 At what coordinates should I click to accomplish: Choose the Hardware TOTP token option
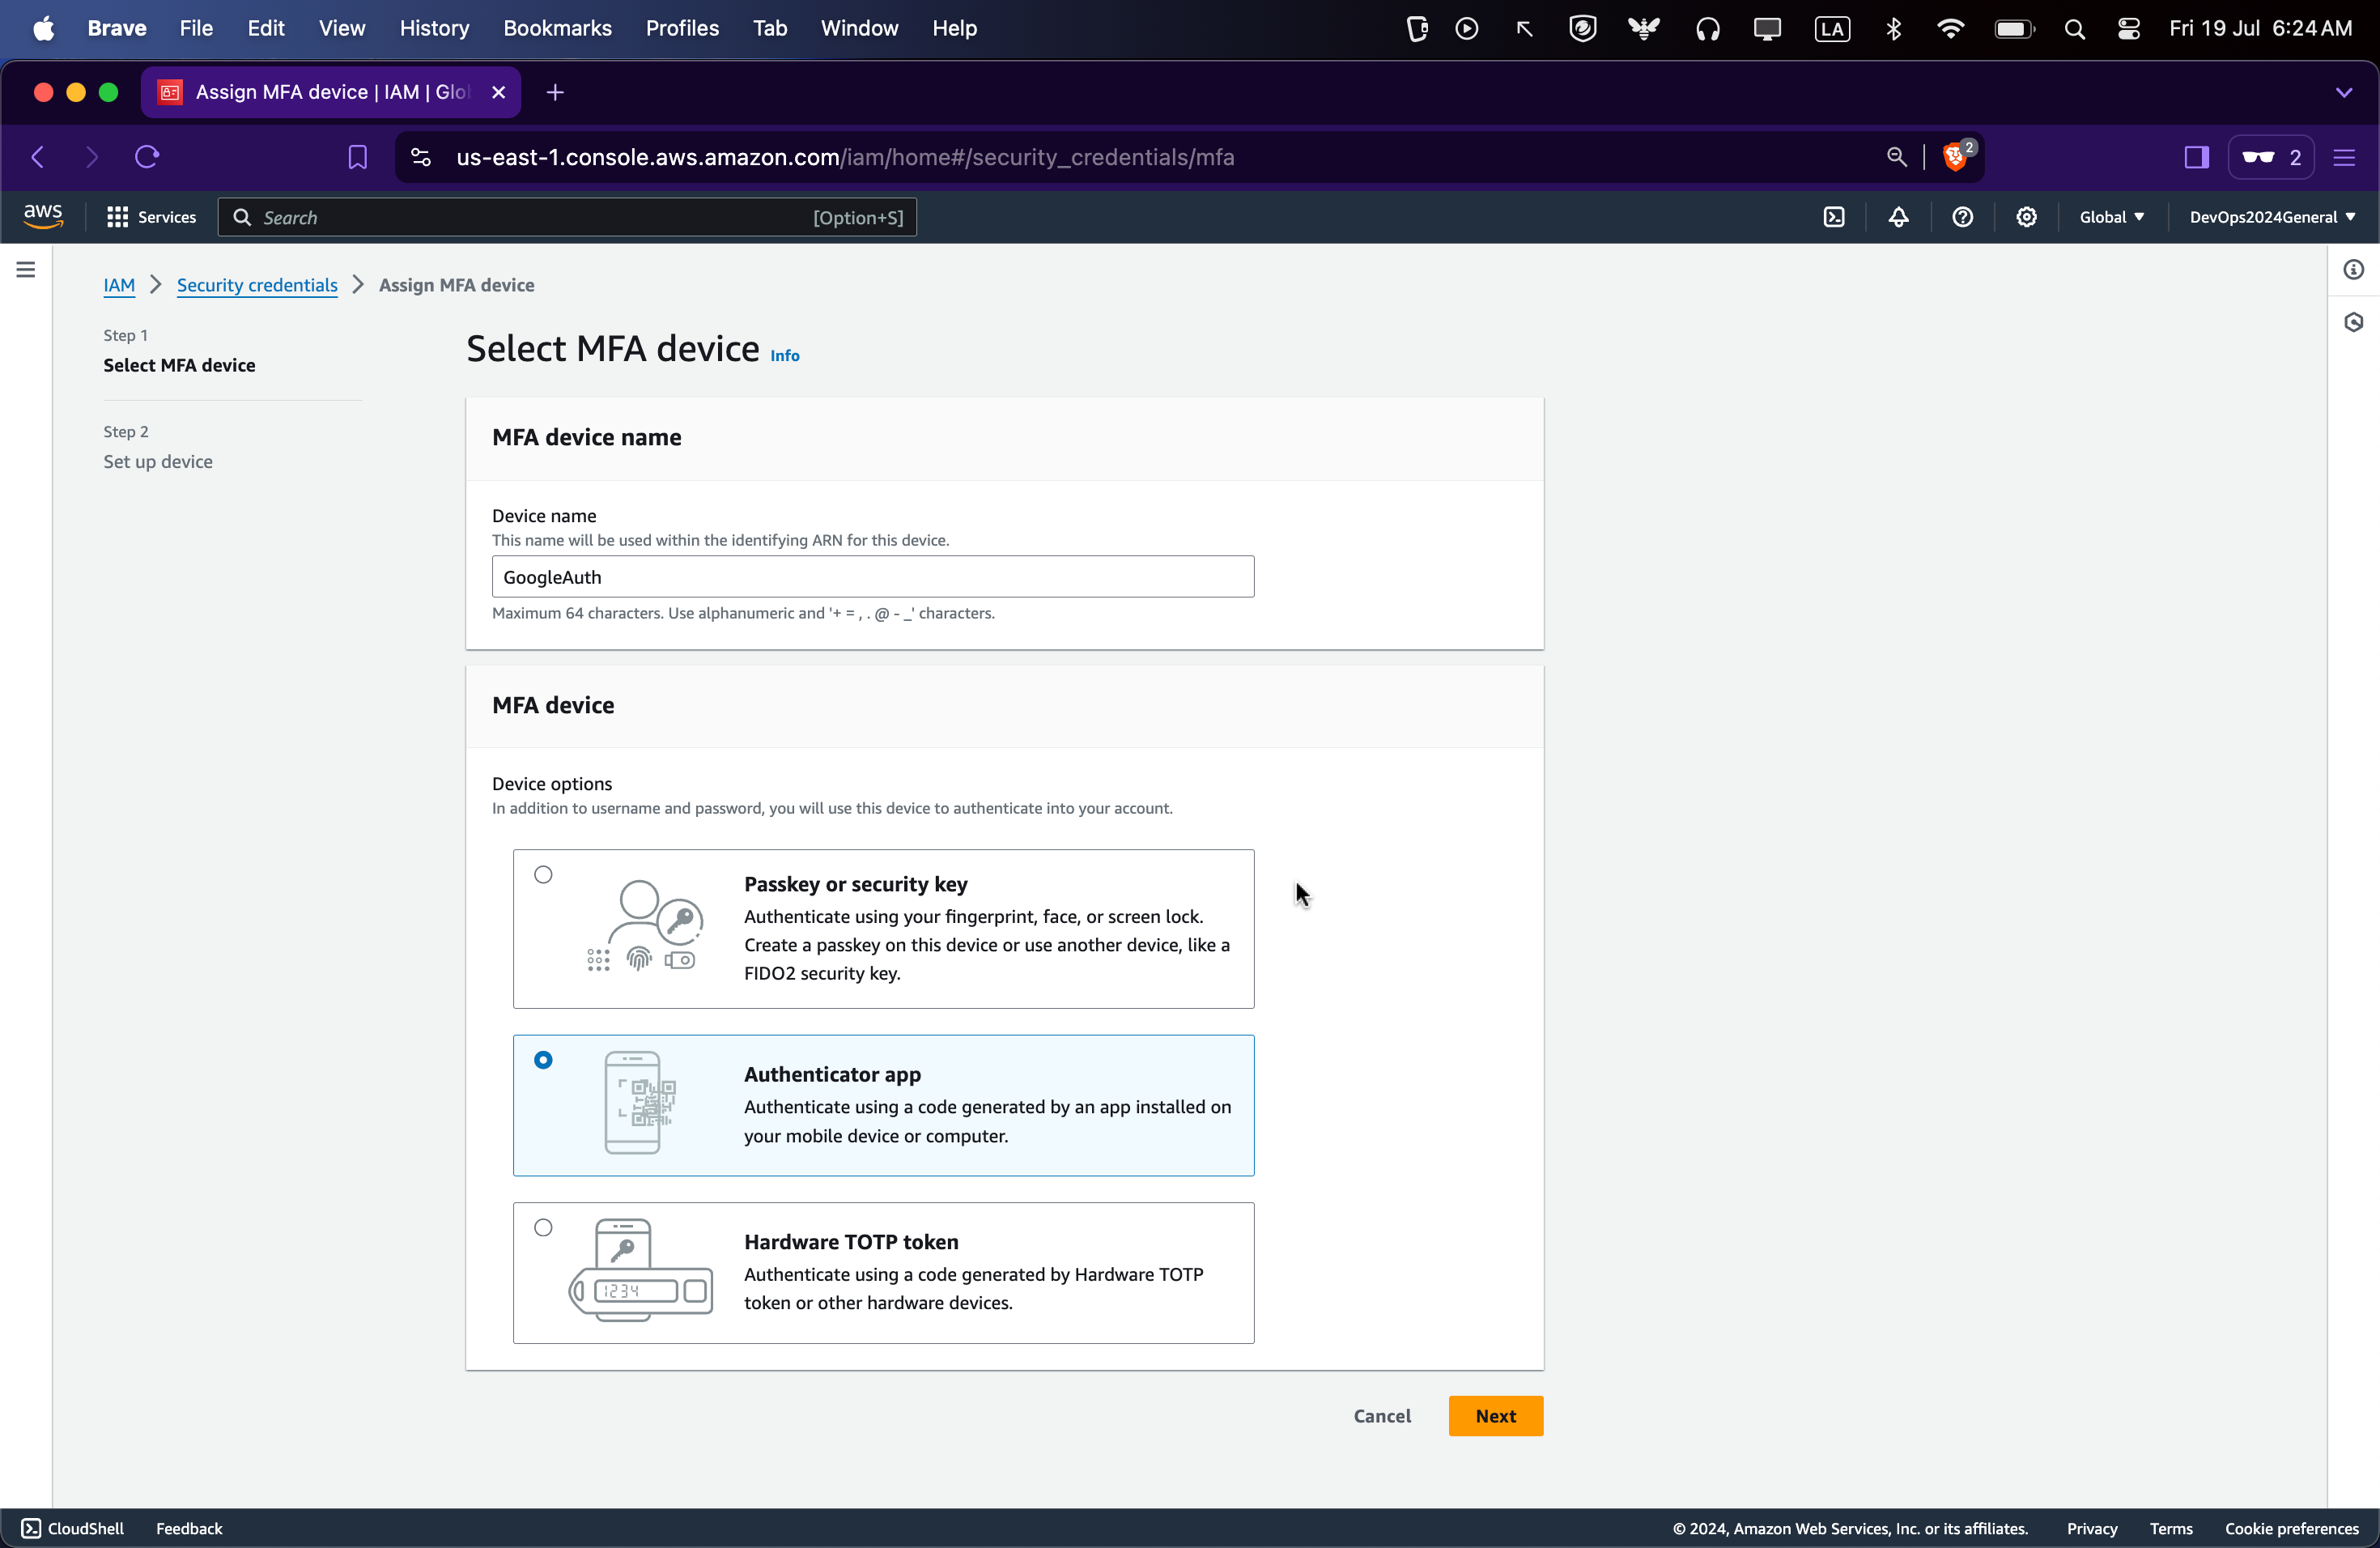click(543, 1228)
